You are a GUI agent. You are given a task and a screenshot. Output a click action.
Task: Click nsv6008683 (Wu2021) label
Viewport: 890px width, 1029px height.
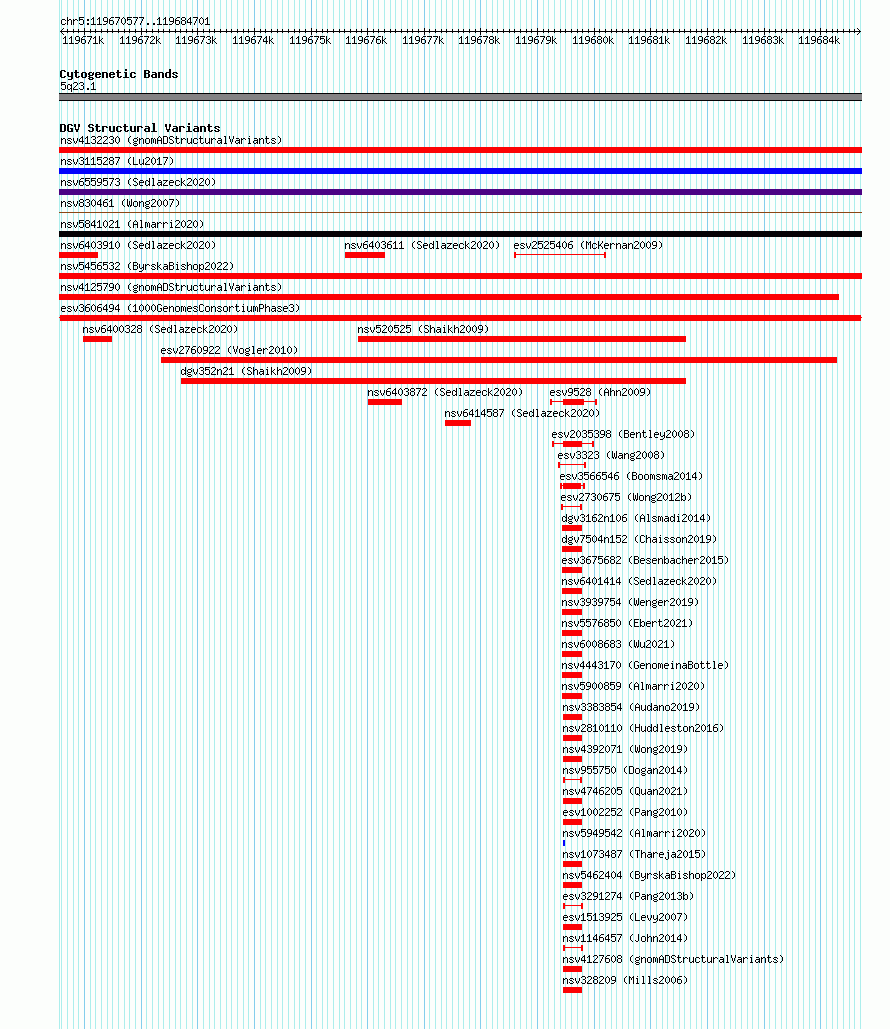[x=618, y=644]
